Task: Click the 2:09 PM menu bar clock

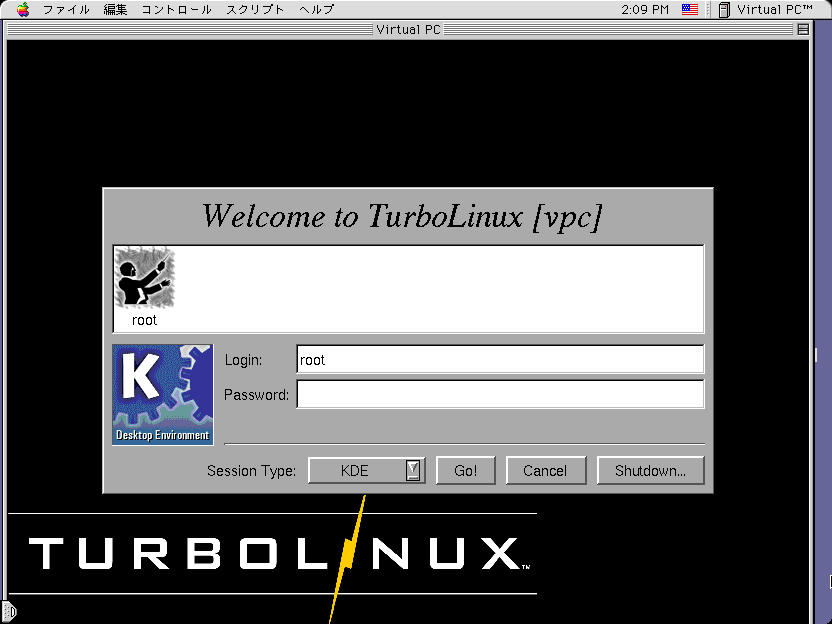Action: tap(645, 10)
